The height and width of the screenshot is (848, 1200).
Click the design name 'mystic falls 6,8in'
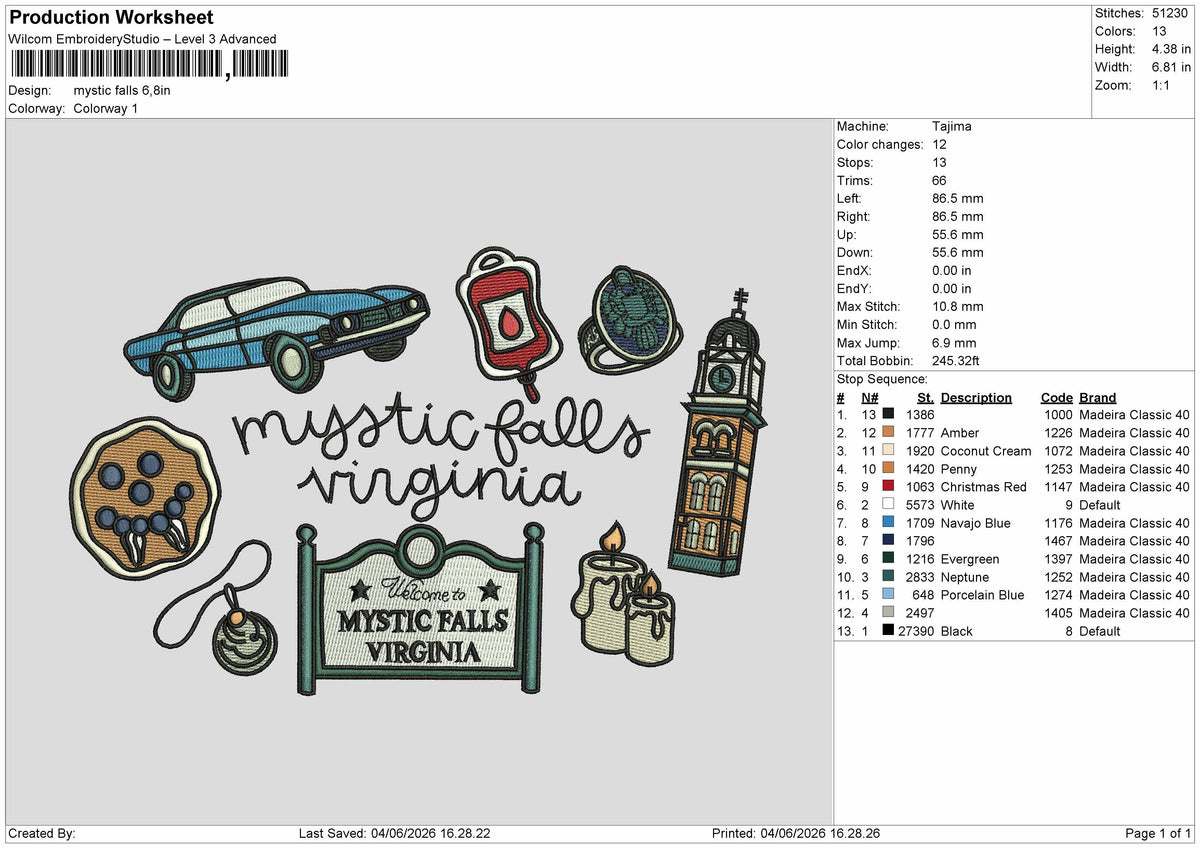pyautogui.click(x=122, y=90)
